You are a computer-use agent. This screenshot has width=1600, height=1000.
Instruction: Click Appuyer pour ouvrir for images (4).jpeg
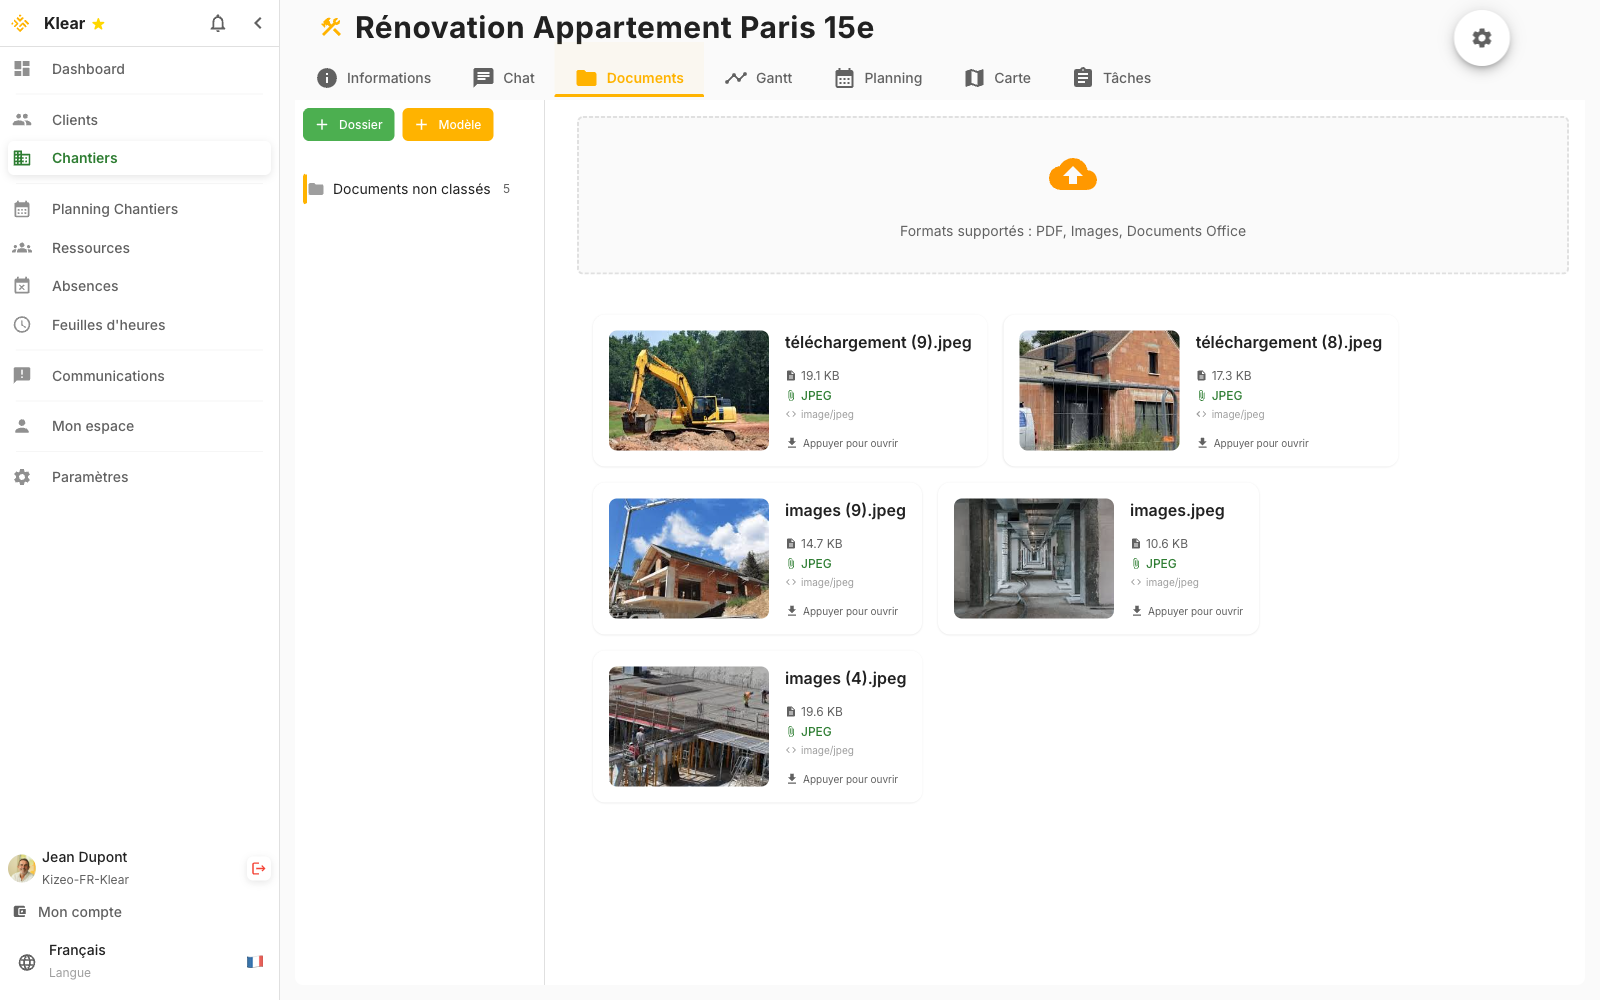click(849, 779)
